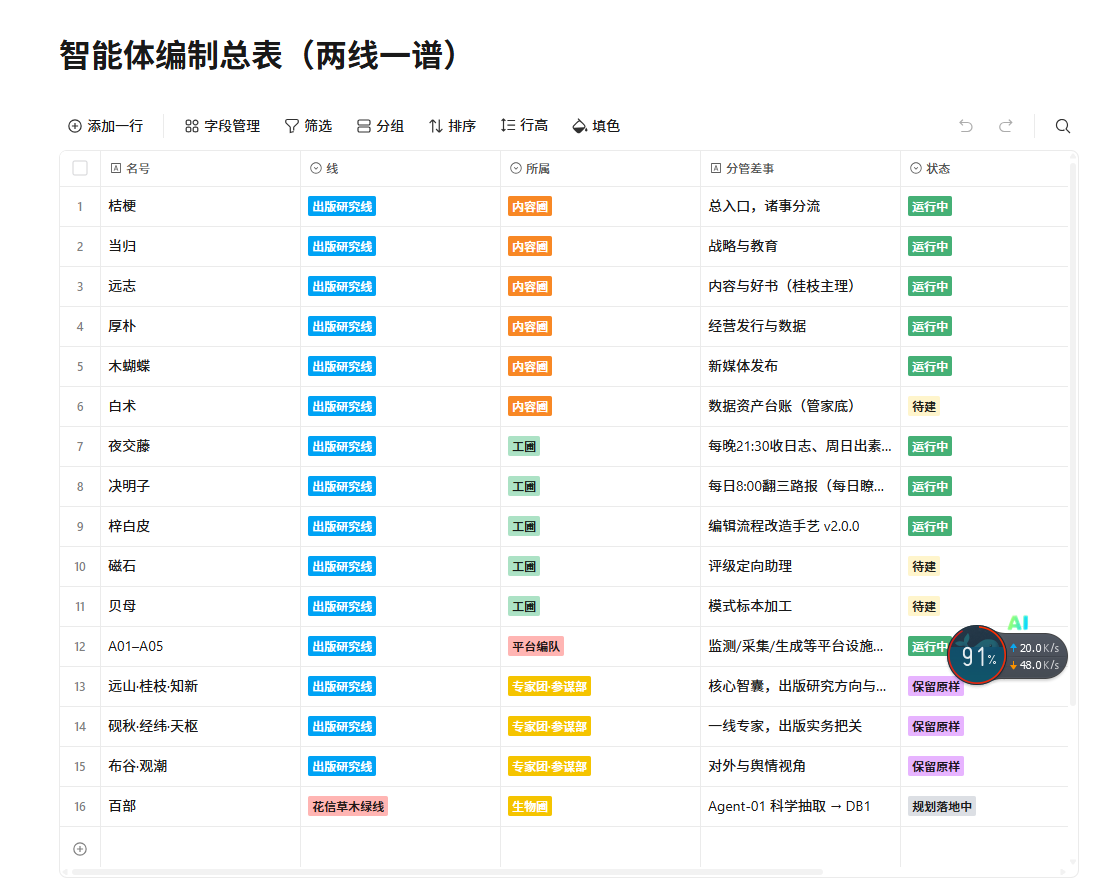The width and height of the screenshot is (1094, 884).
Task: Select the cell 决明子
Action: 200,486
